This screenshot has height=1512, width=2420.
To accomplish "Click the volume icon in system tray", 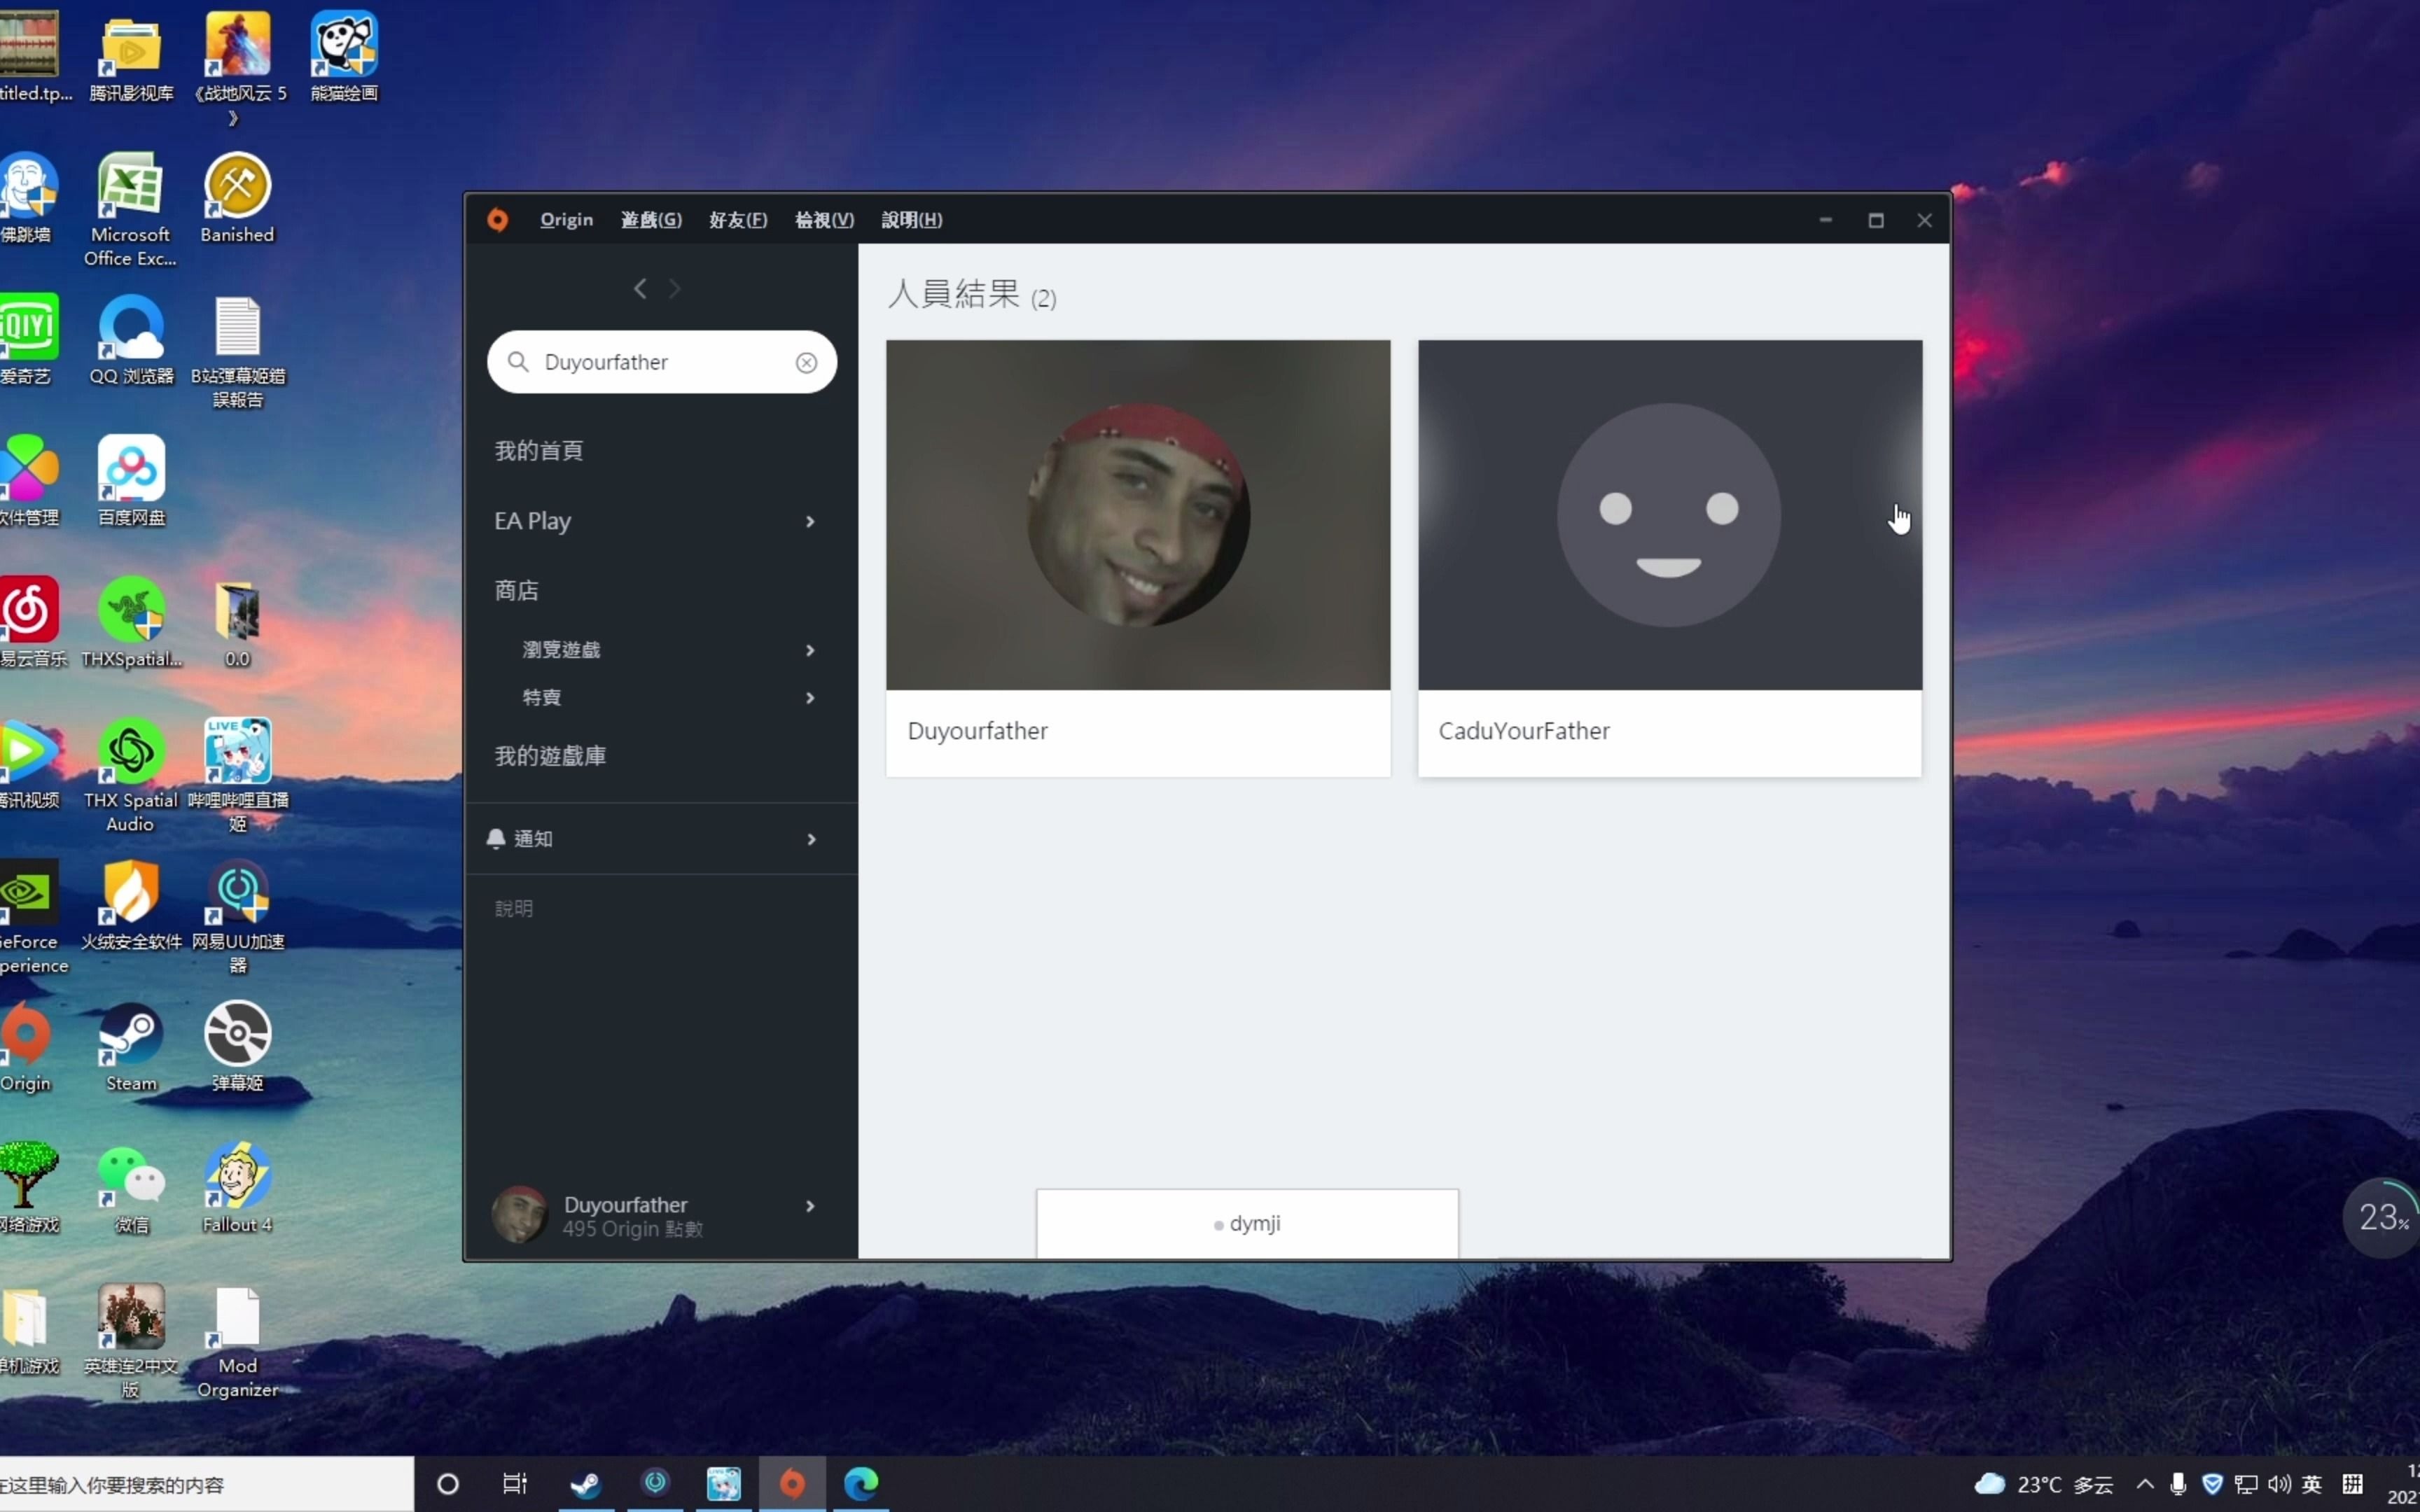I will pos(2279,1484).
